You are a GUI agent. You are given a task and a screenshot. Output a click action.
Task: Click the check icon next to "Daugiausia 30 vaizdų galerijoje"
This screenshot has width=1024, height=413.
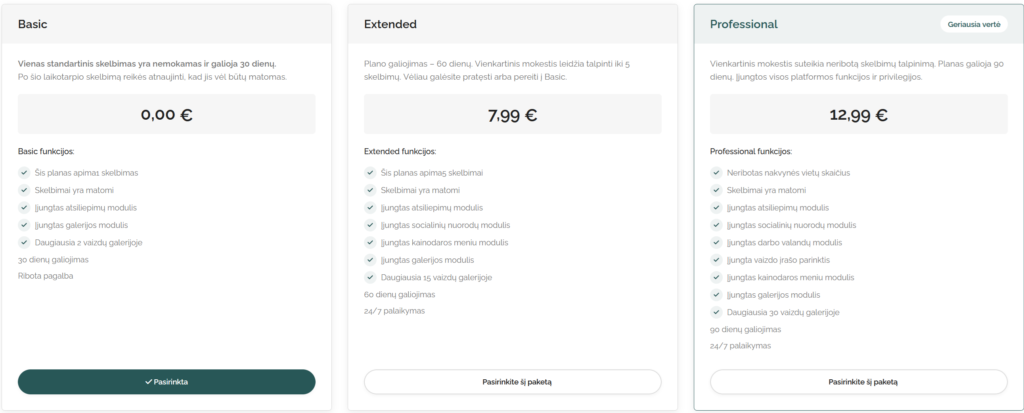[716, 312]
